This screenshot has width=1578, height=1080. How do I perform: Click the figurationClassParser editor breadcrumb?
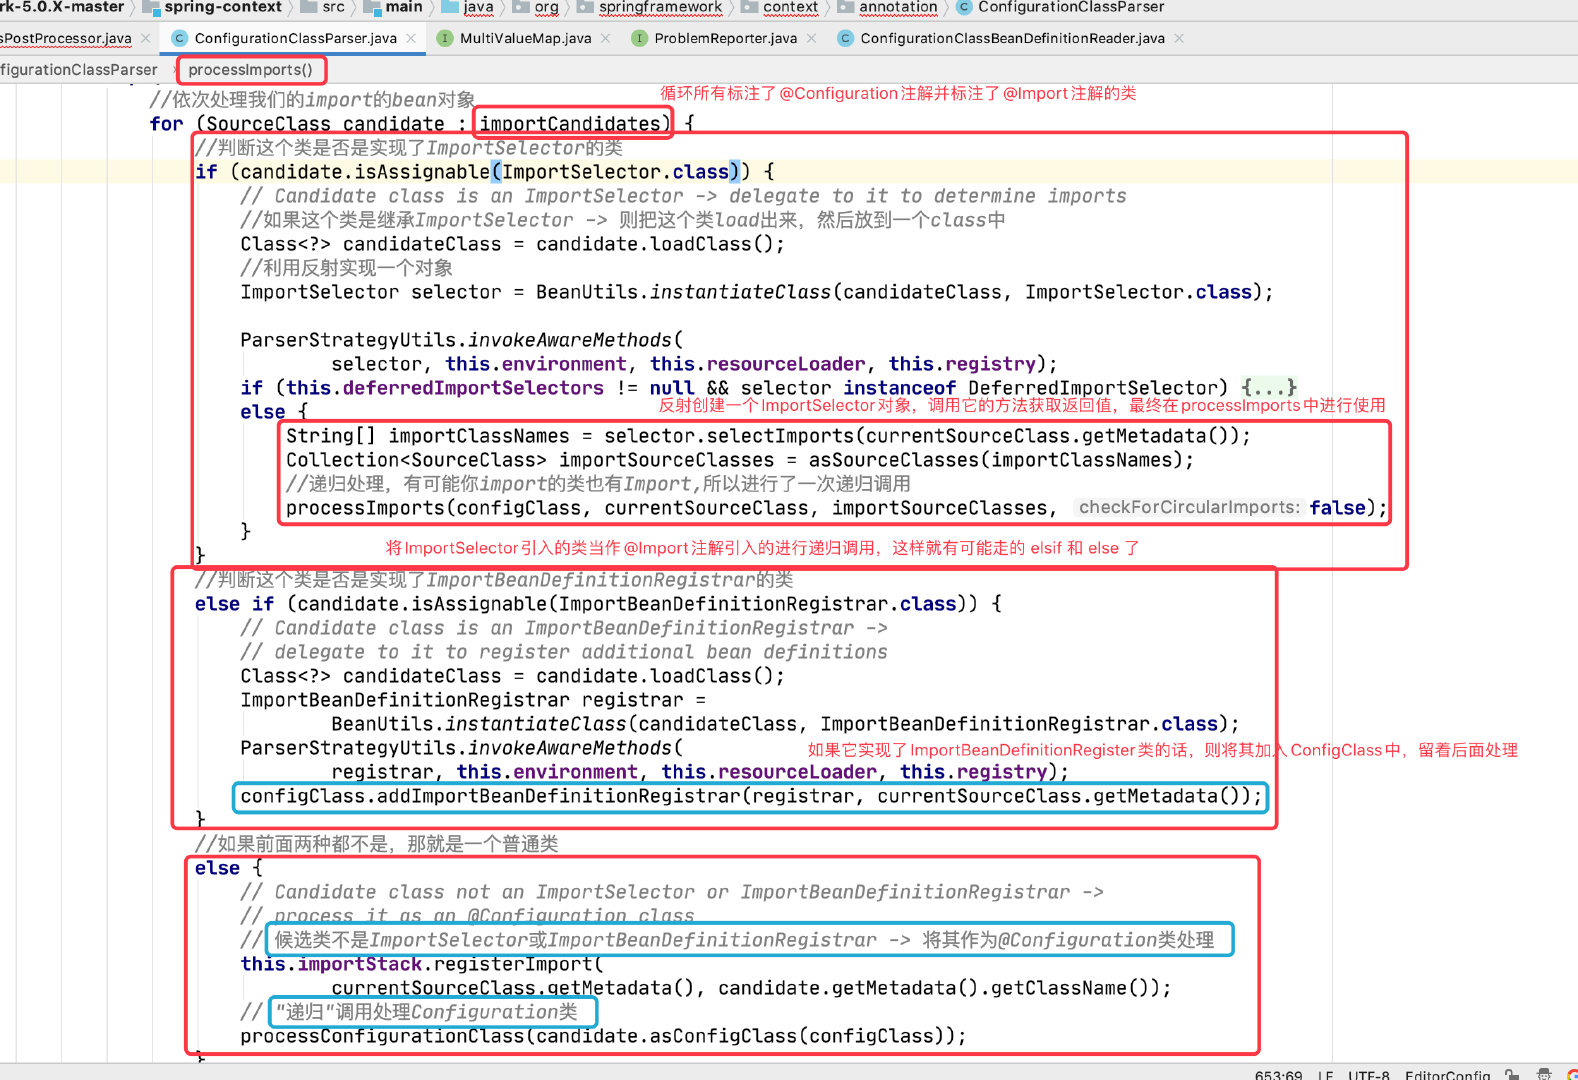[x=79, y=70]
